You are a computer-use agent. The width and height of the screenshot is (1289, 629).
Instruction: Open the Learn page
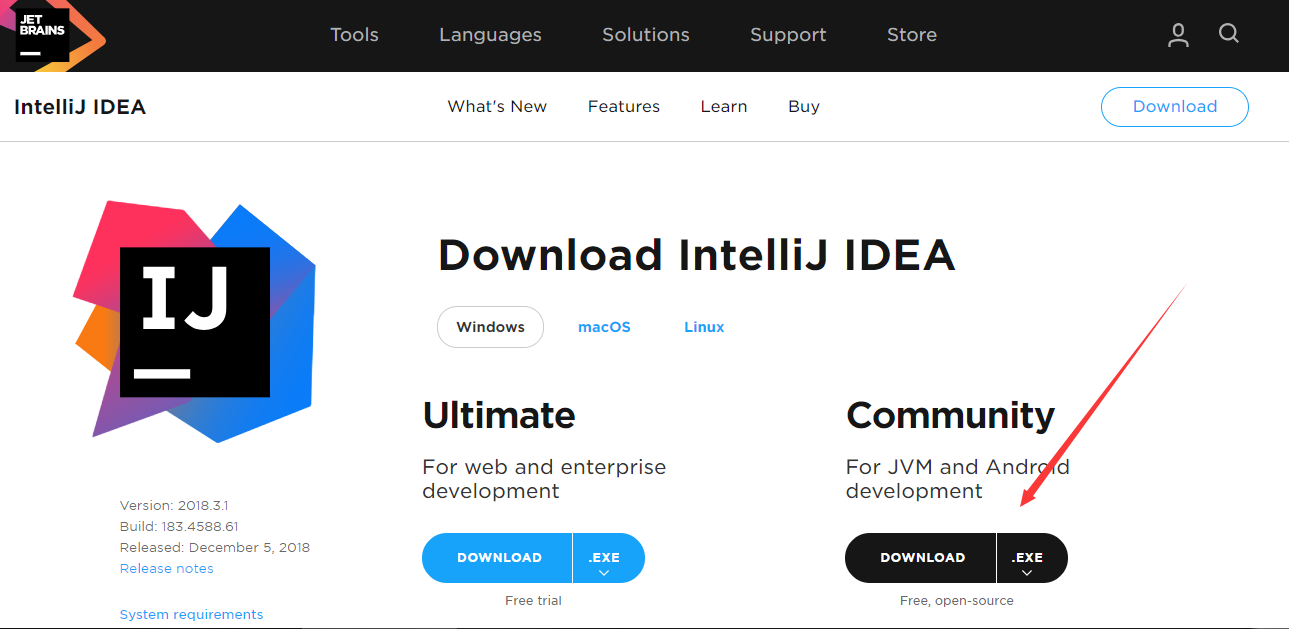click(724, 107)
